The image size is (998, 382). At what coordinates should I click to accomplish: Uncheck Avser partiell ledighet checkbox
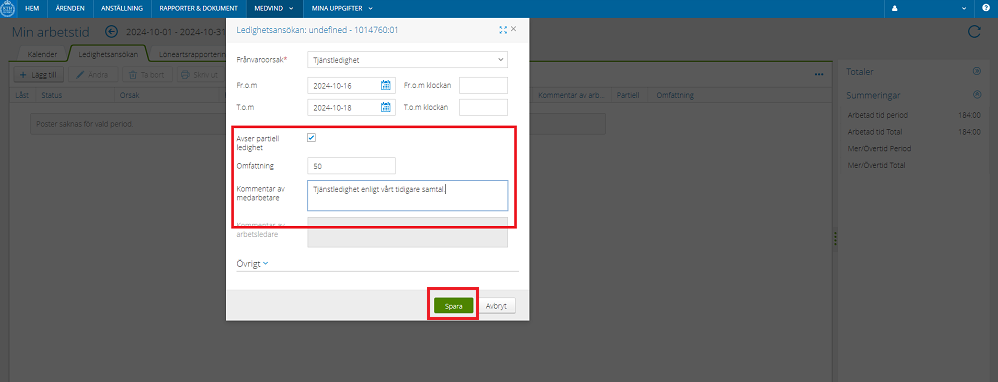311,138
